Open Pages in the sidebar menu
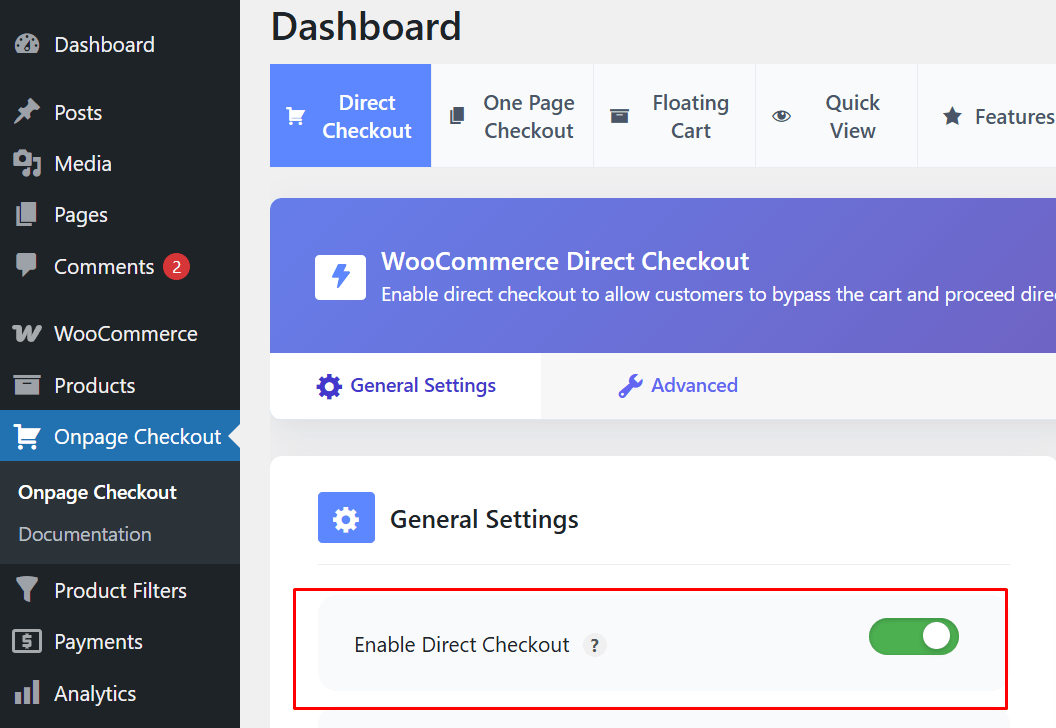1056x728 pixels. click(120, 214)
